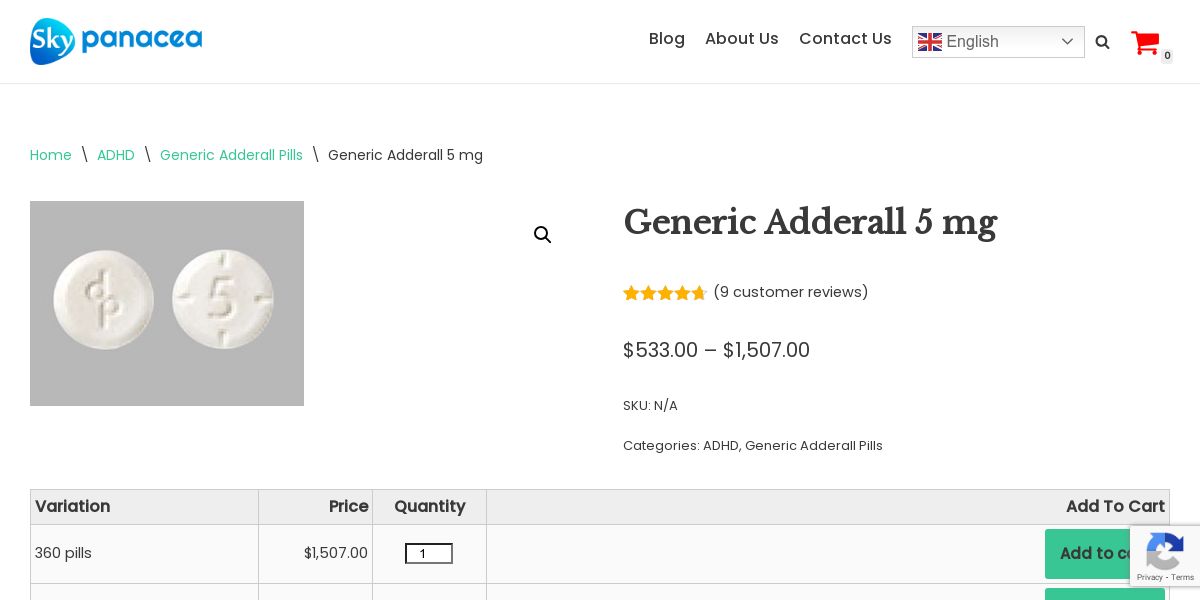
Task: Open the Adderall pill product thumbnail
Action: (167, 303)
